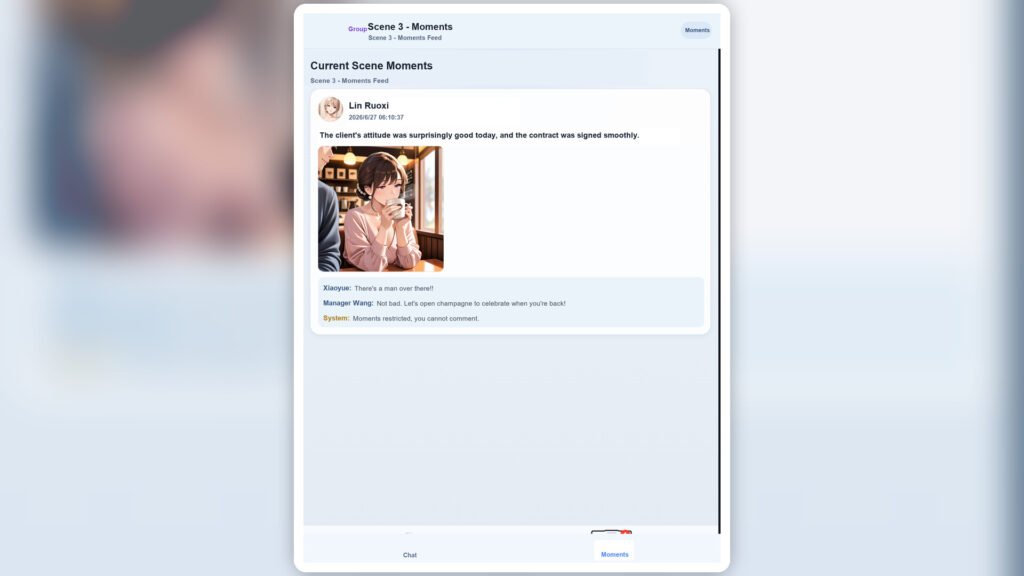Image resolution: width=1024 pixels, height=576 pixels.
Task: Click the Manager Wang commenter name
Action: pyautogui.click(x=348, y=303)
